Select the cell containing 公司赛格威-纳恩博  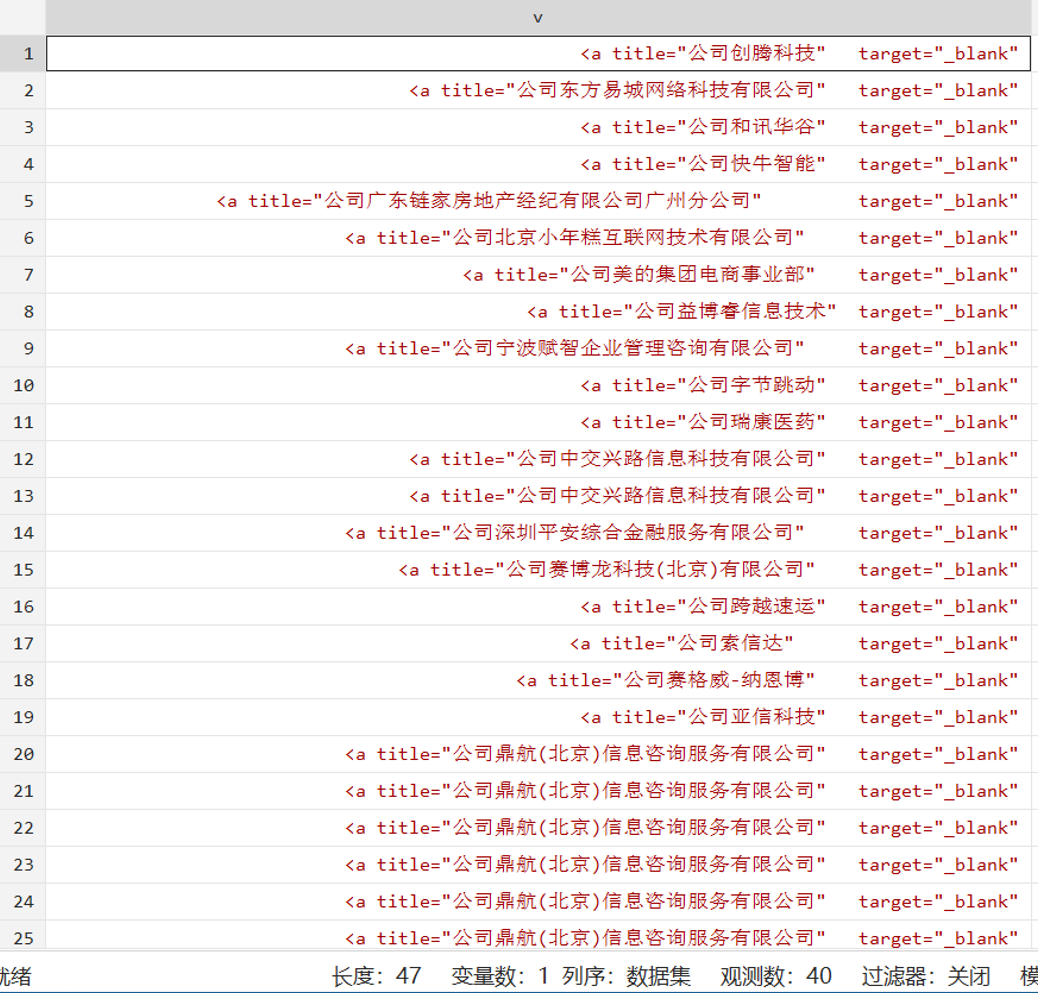pyautogui.click(x=538, y=680)
